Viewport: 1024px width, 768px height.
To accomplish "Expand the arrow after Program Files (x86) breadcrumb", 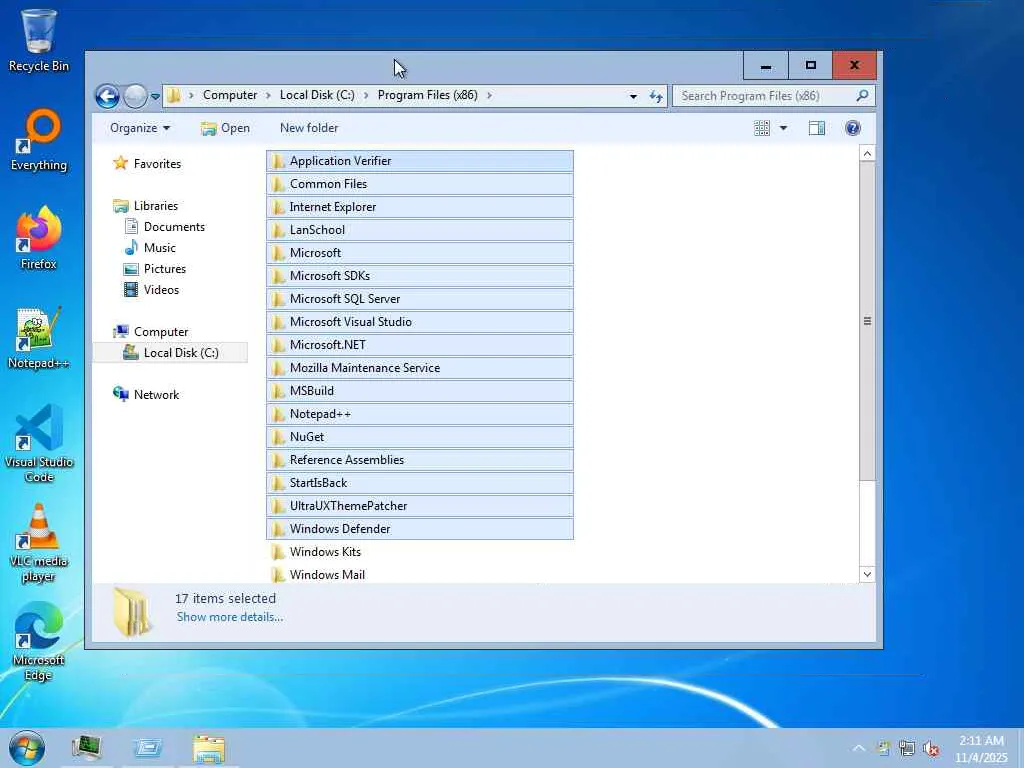I will pos(489,95).
